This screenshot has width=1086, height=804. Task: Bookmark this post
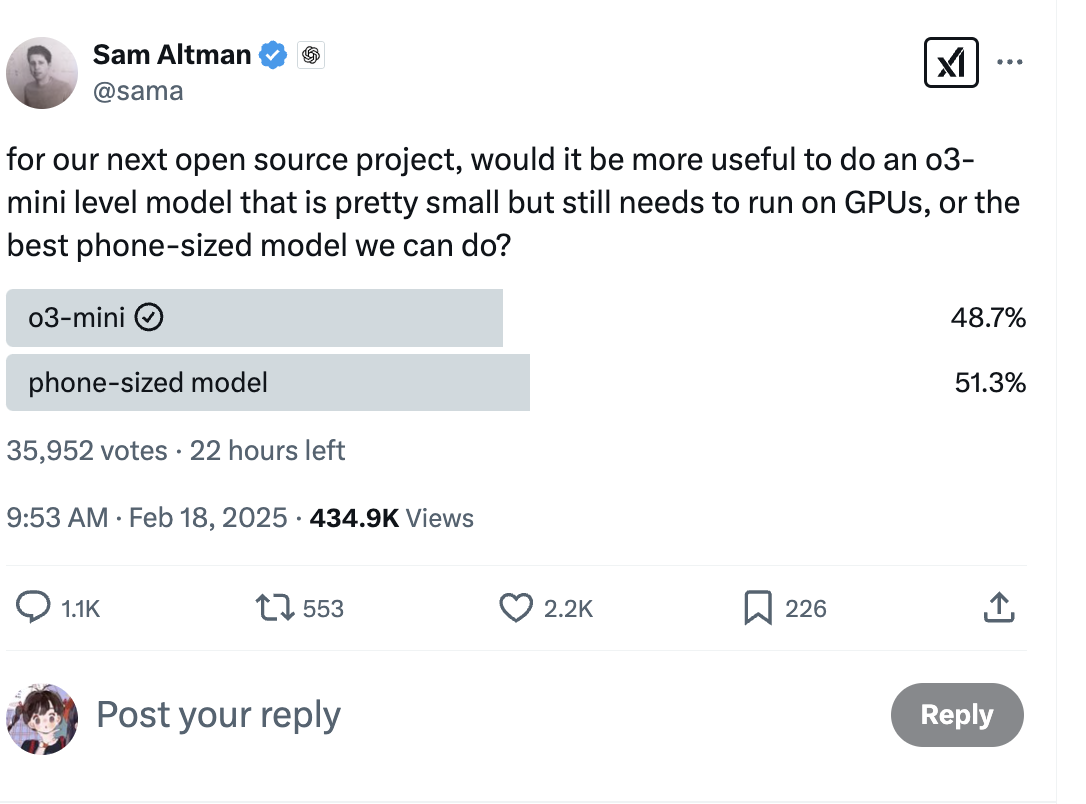pyautogui.click(x=758, y=607)
